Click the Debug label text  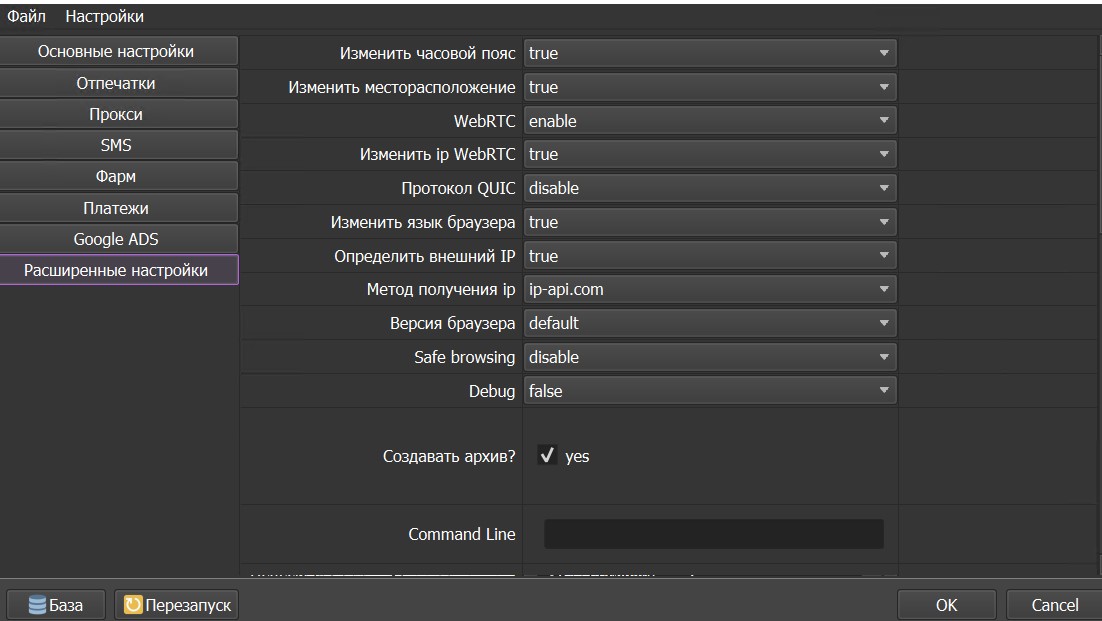tap(491, 391)
